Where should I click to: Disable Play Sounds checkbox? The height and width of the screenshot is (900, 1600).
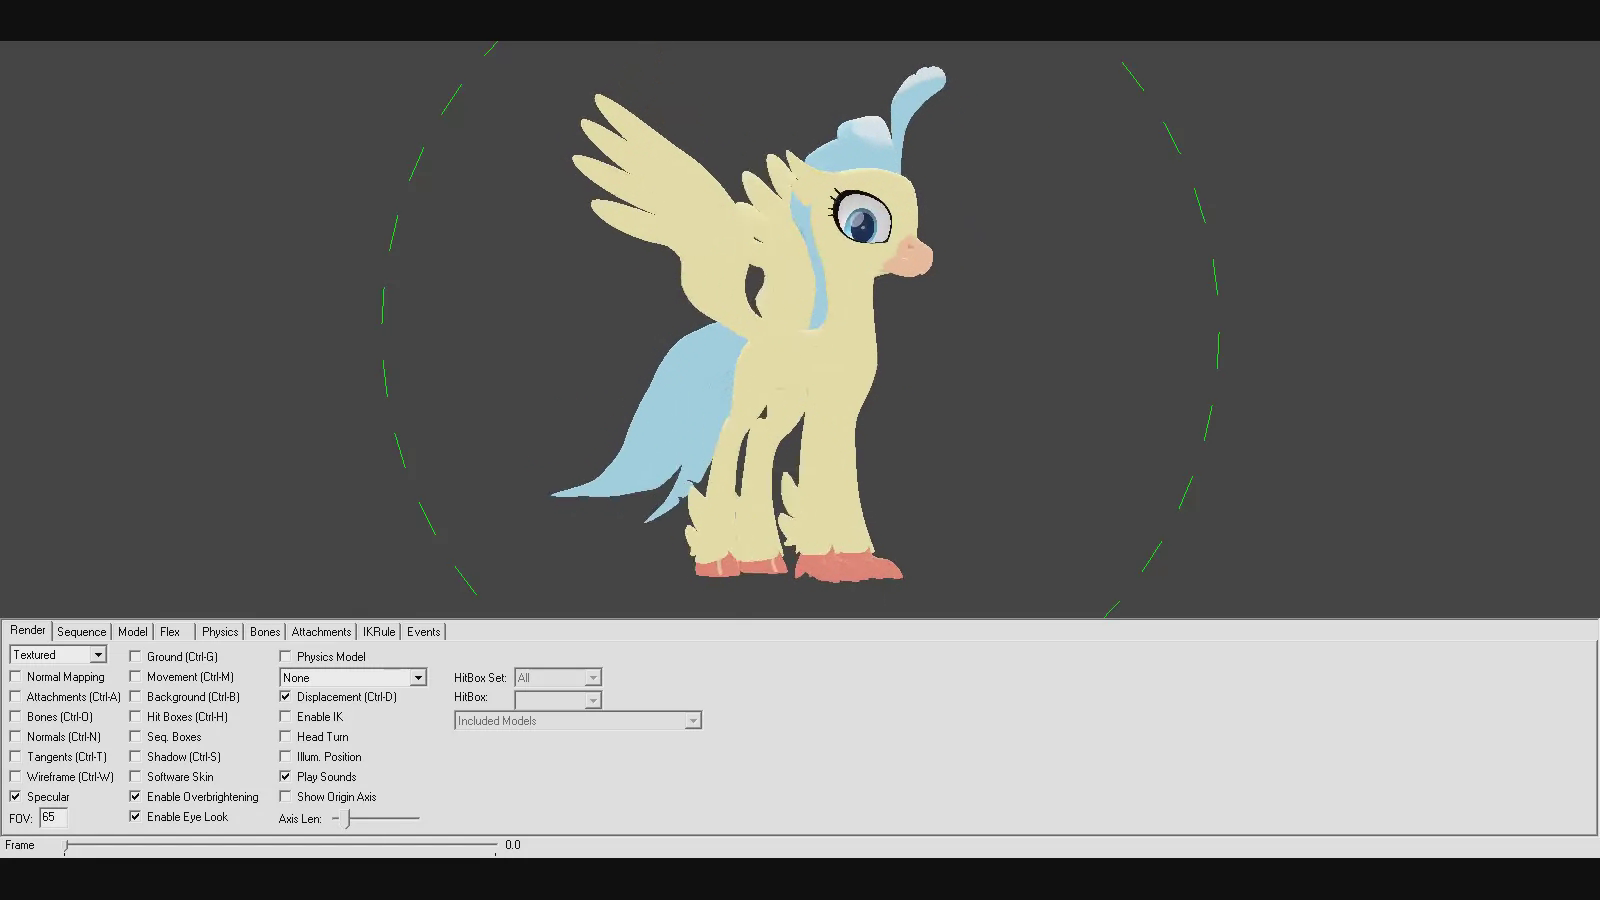pyautogui.click(x=286, y=777)
